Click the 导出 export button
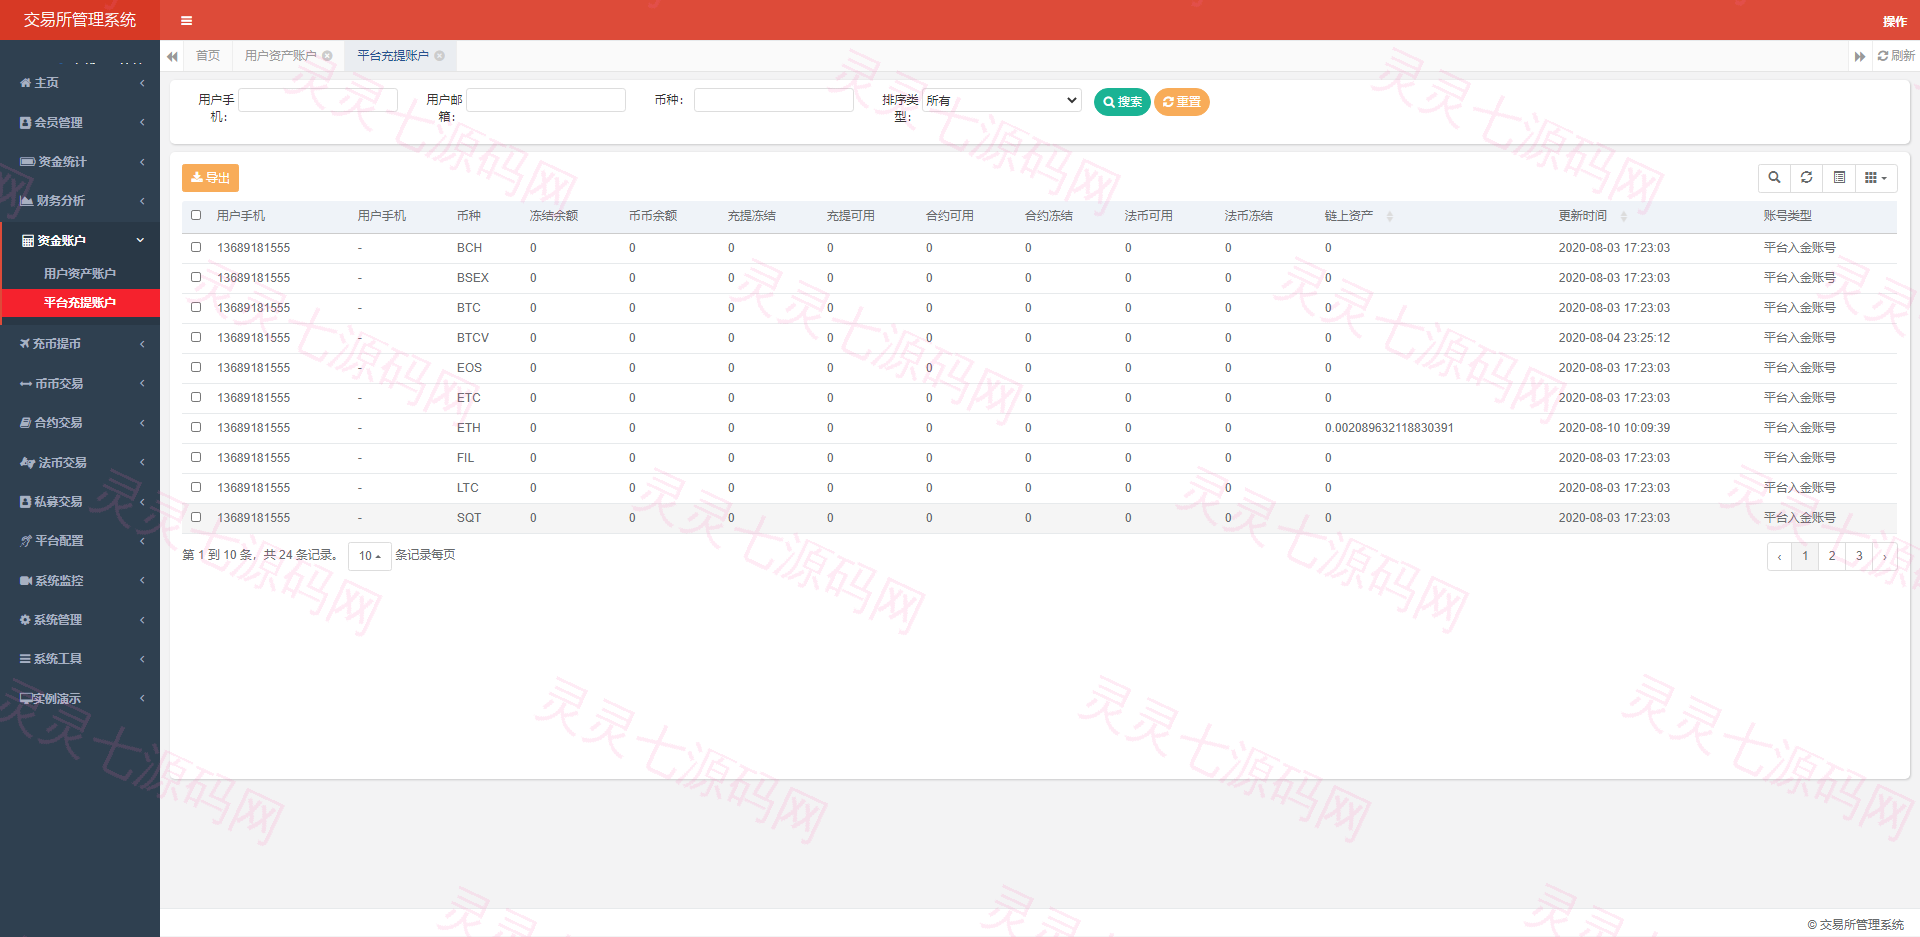1920x937 pixels. pyautogui.click(x=210, y=178)
